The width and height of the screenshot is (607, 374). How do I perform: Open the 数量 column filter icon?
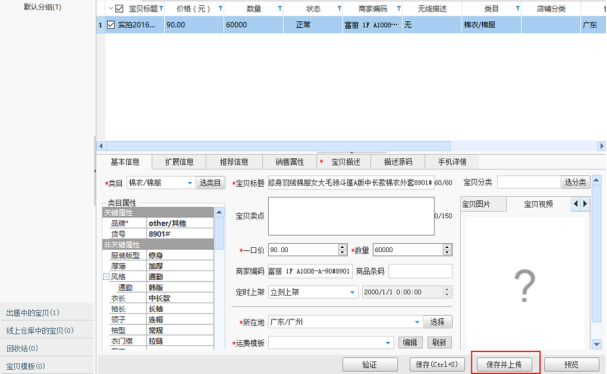click(280, 9)
